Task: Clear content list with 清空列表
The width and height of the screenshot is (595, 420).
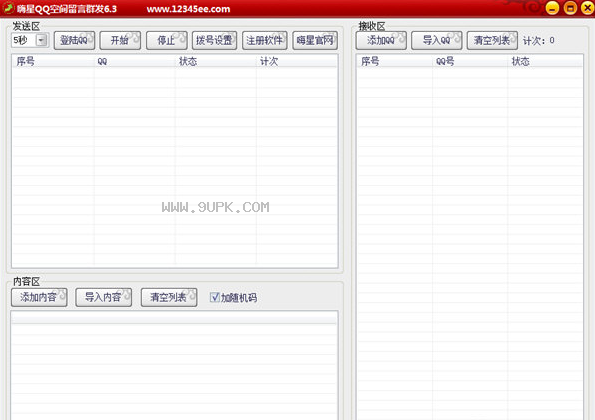Action: pyautogui.click(x=169, y=297)
